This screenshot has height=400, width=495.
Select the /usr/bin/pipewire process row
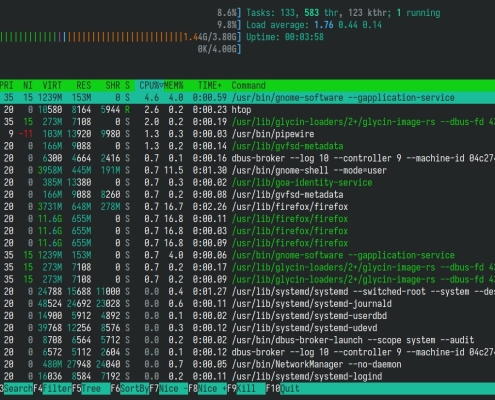click(247, 134)
